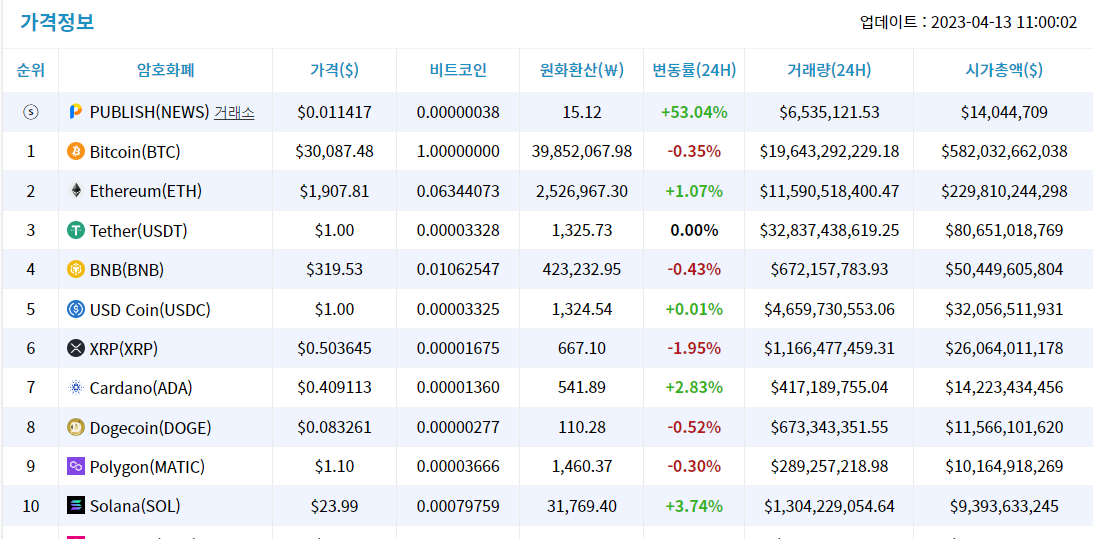This screenshot has width=1093, height=539.
Task: Sort by the 시가총액($) column header
Action: pos(1004,70)
